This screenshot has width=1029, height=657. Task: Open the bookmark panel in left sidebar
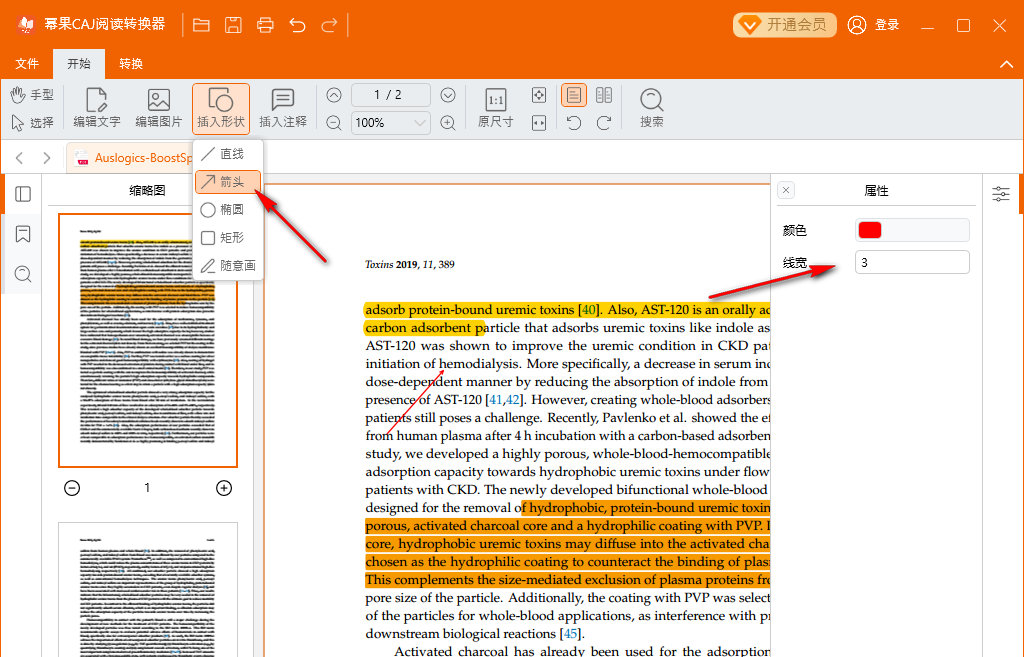[x=23, y=234]
